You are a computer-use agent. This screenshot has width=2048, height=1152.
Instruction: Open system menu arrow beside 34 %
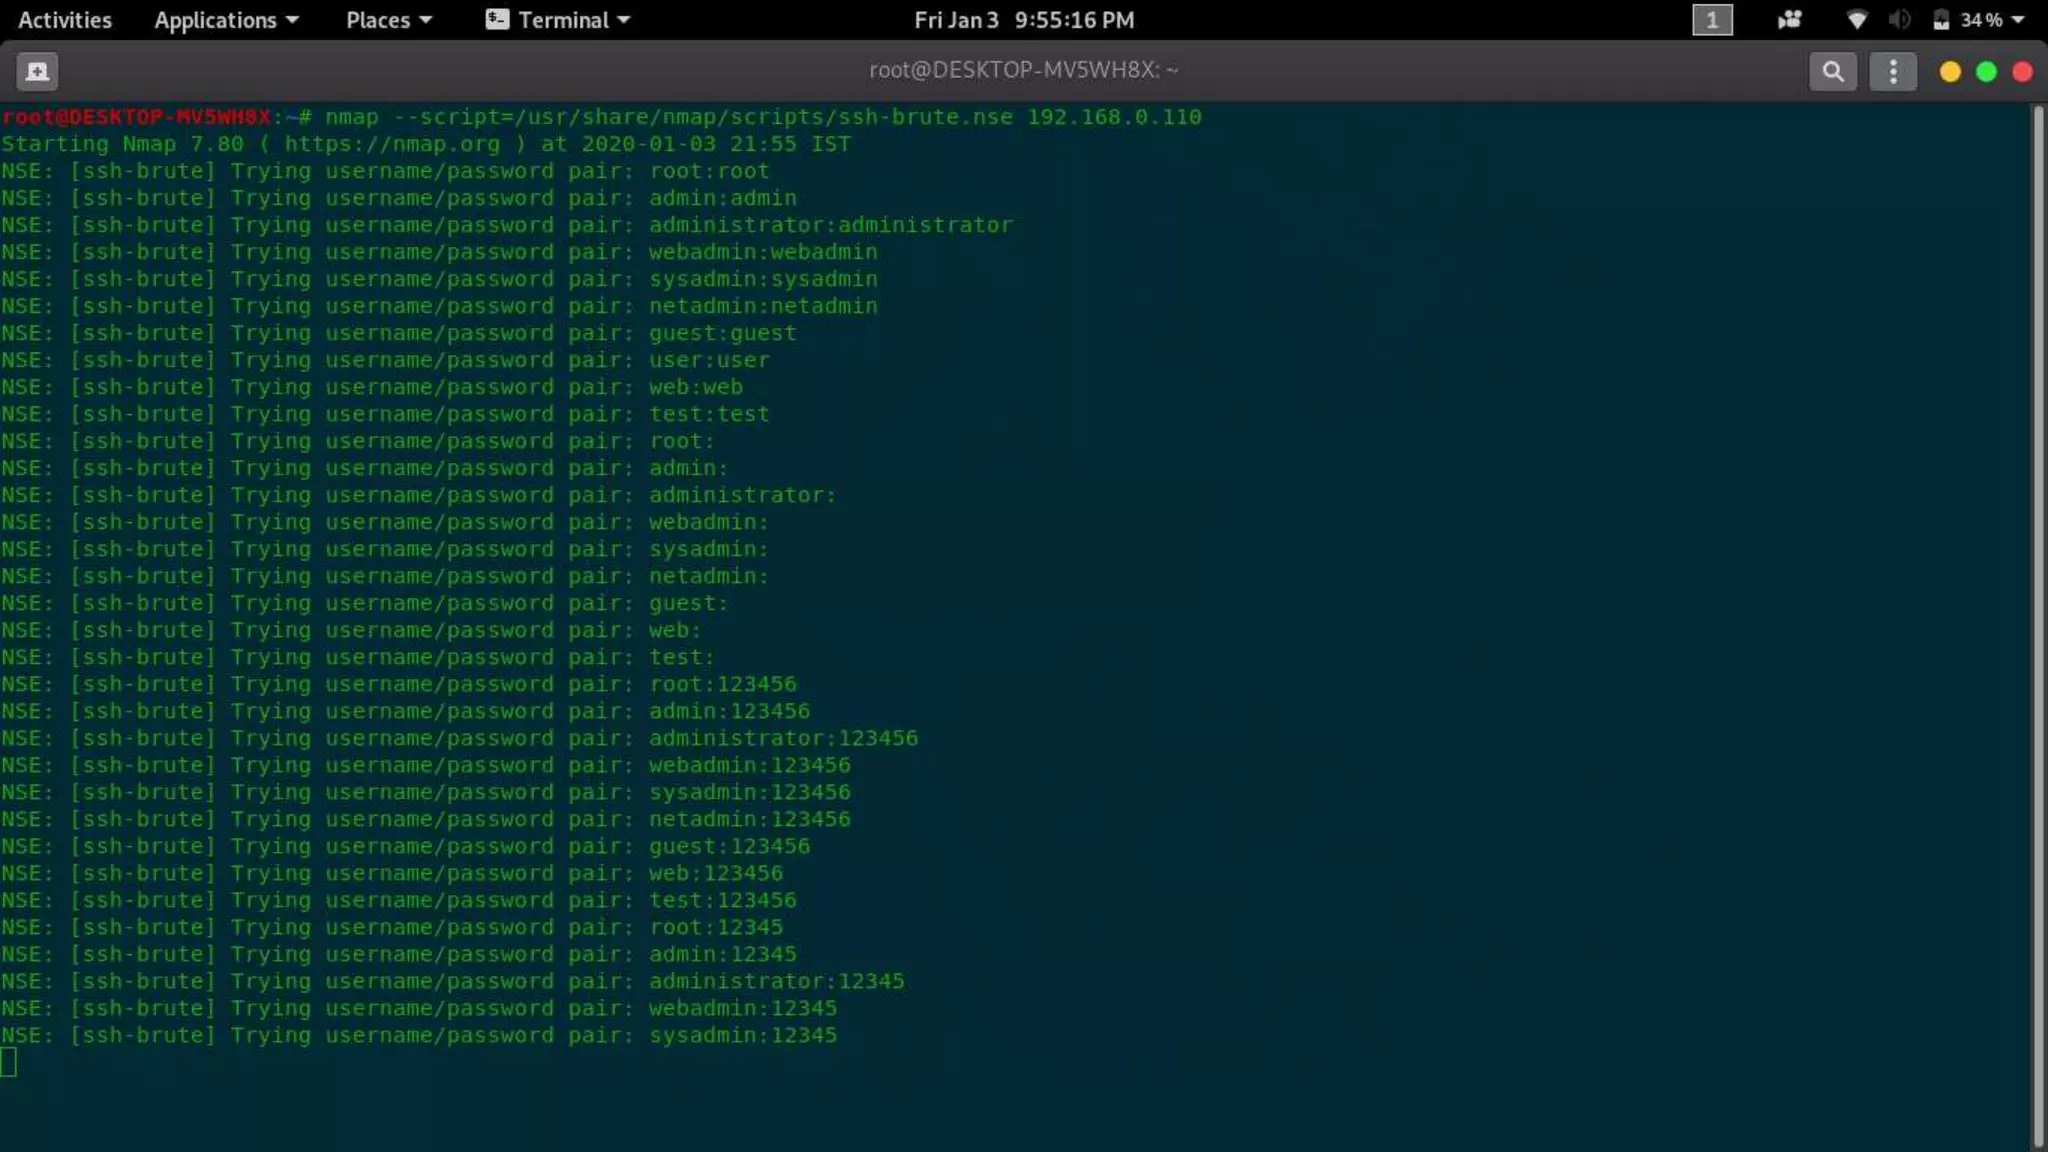[2018, 20]
